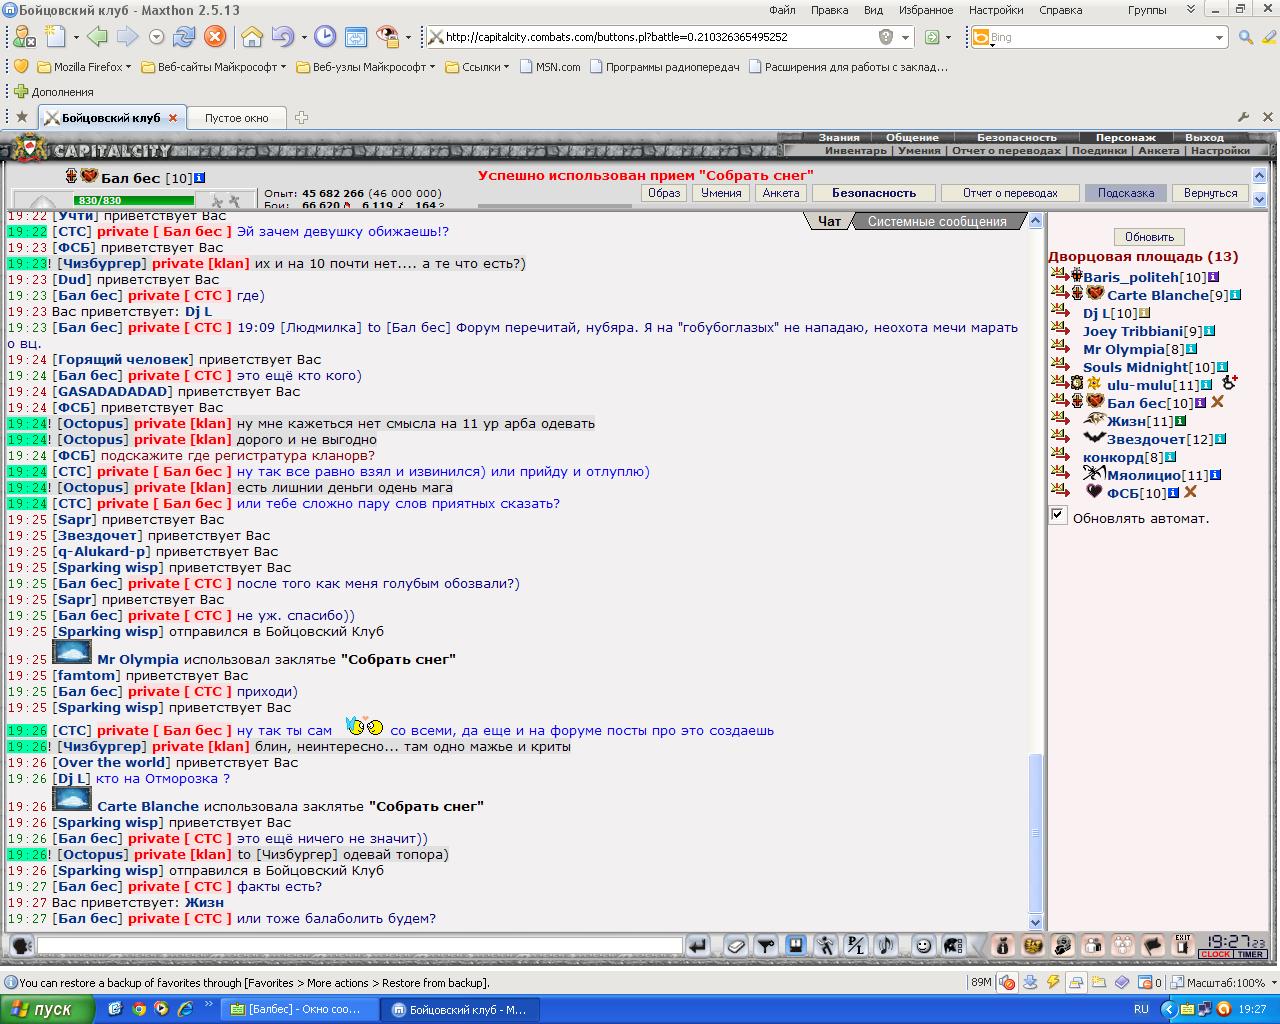This screenshot has height=1024, width=1280.
Task: Expand Веб-сайты Майкрософт bookmarks folder
Action: [x=213, y=67]
